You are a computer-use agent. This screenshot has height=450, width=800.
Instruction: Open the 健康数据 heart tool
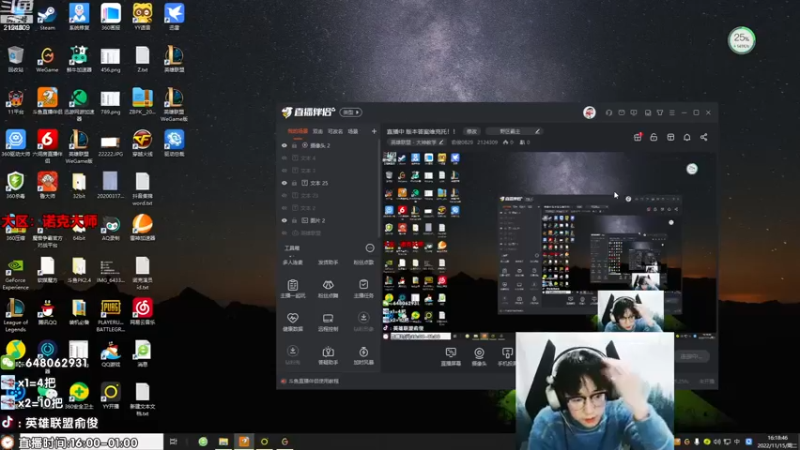click(x=292, y=322)
